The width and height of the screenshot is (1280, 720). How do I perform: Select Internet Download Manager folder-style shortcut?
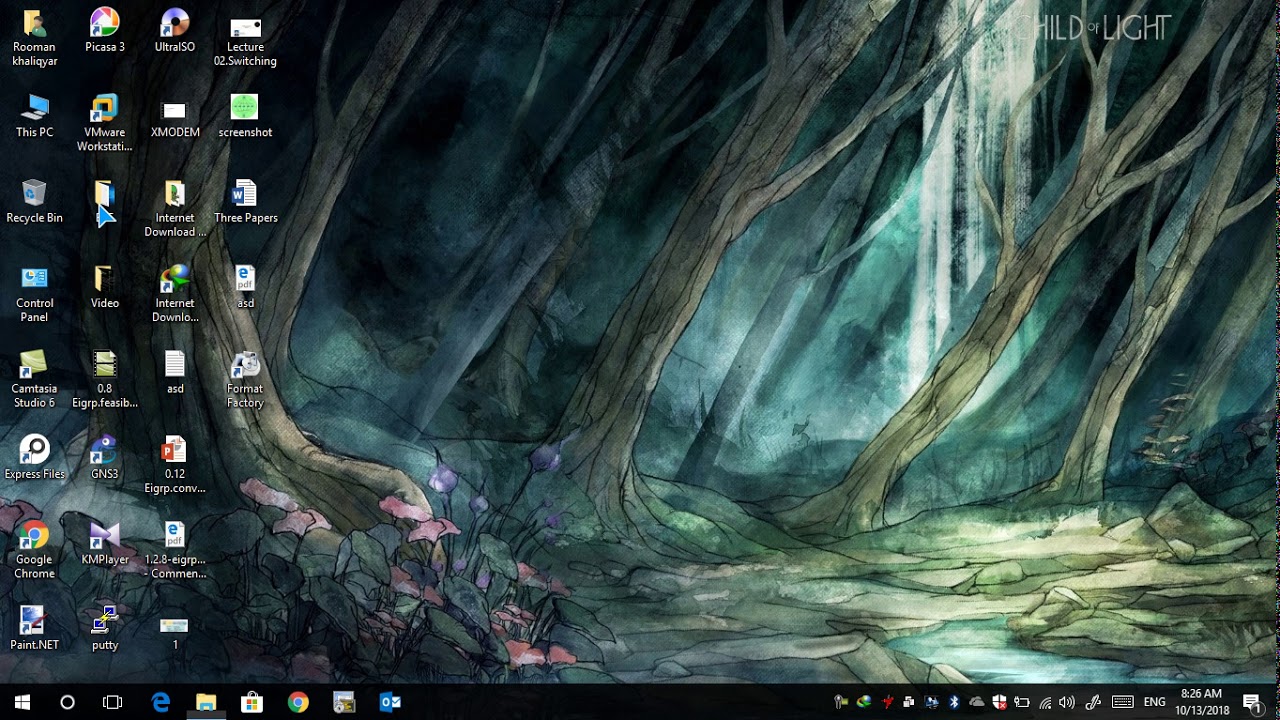(175, 209)
